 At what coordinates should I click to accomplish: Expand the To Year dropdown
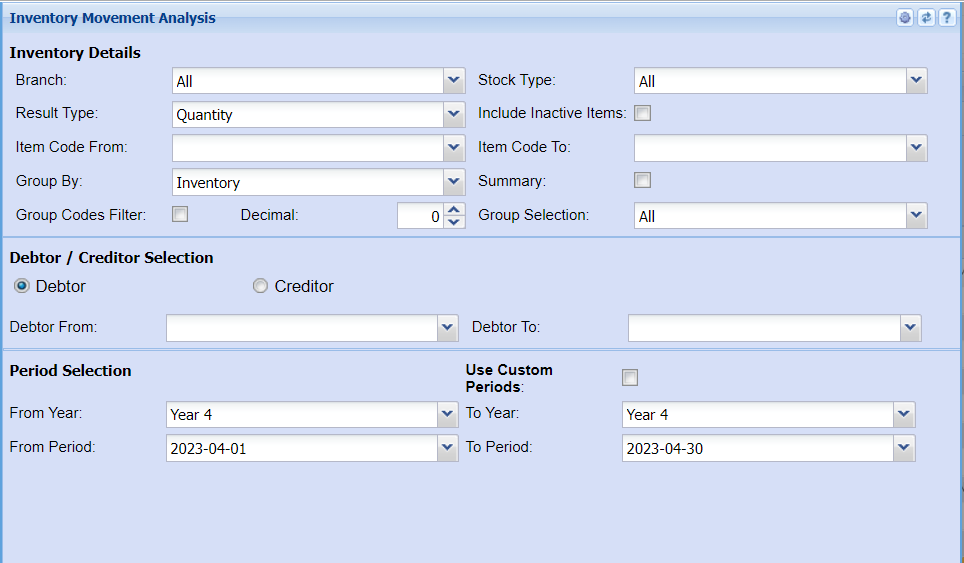coord(904,414)
